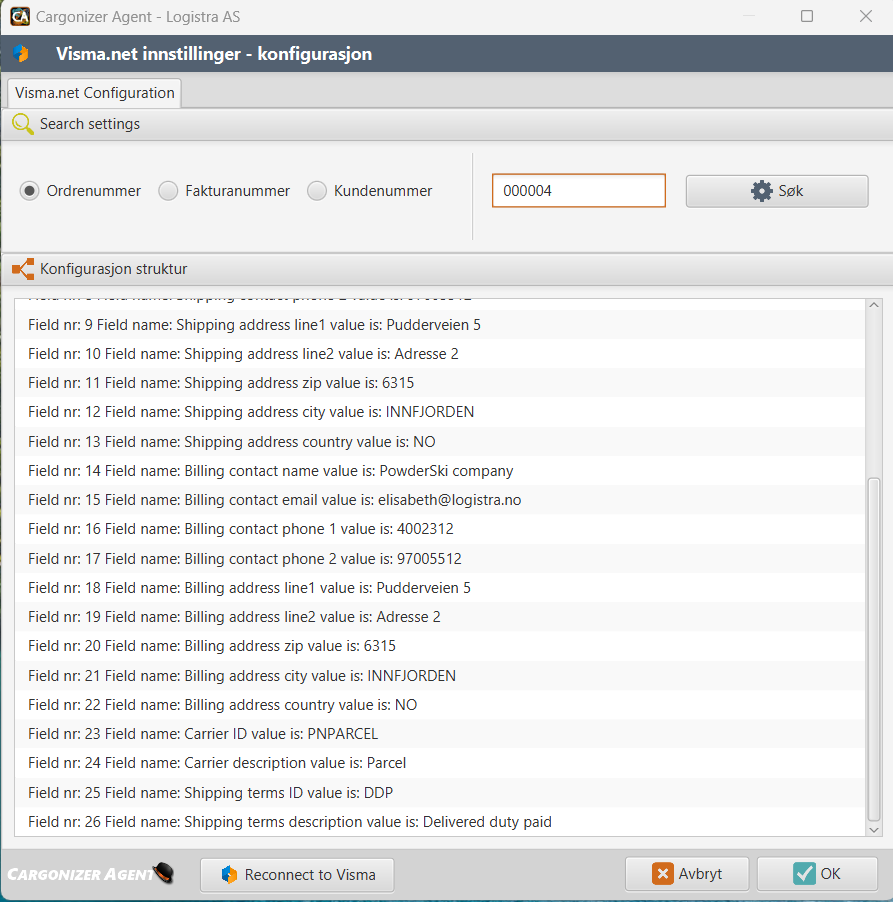893x902 pixels.
Task: Click the list scrollbar up arrow
Action: [874, 306]
